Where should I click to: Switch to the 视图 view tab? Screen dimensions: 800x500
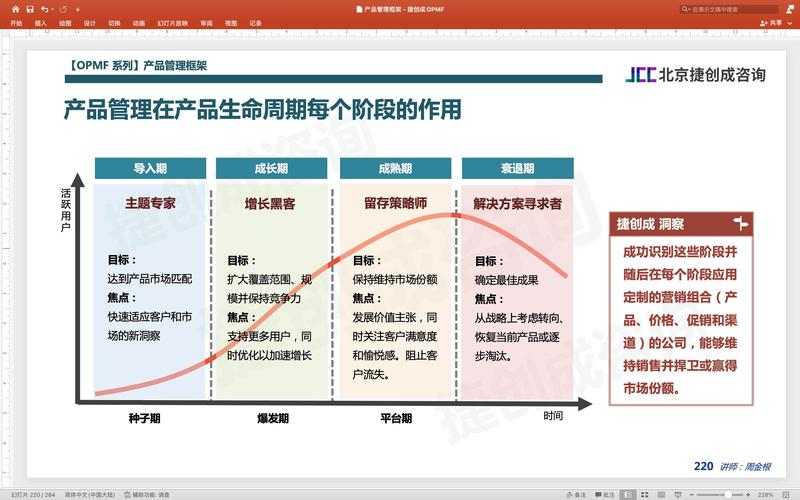(231, 23)
